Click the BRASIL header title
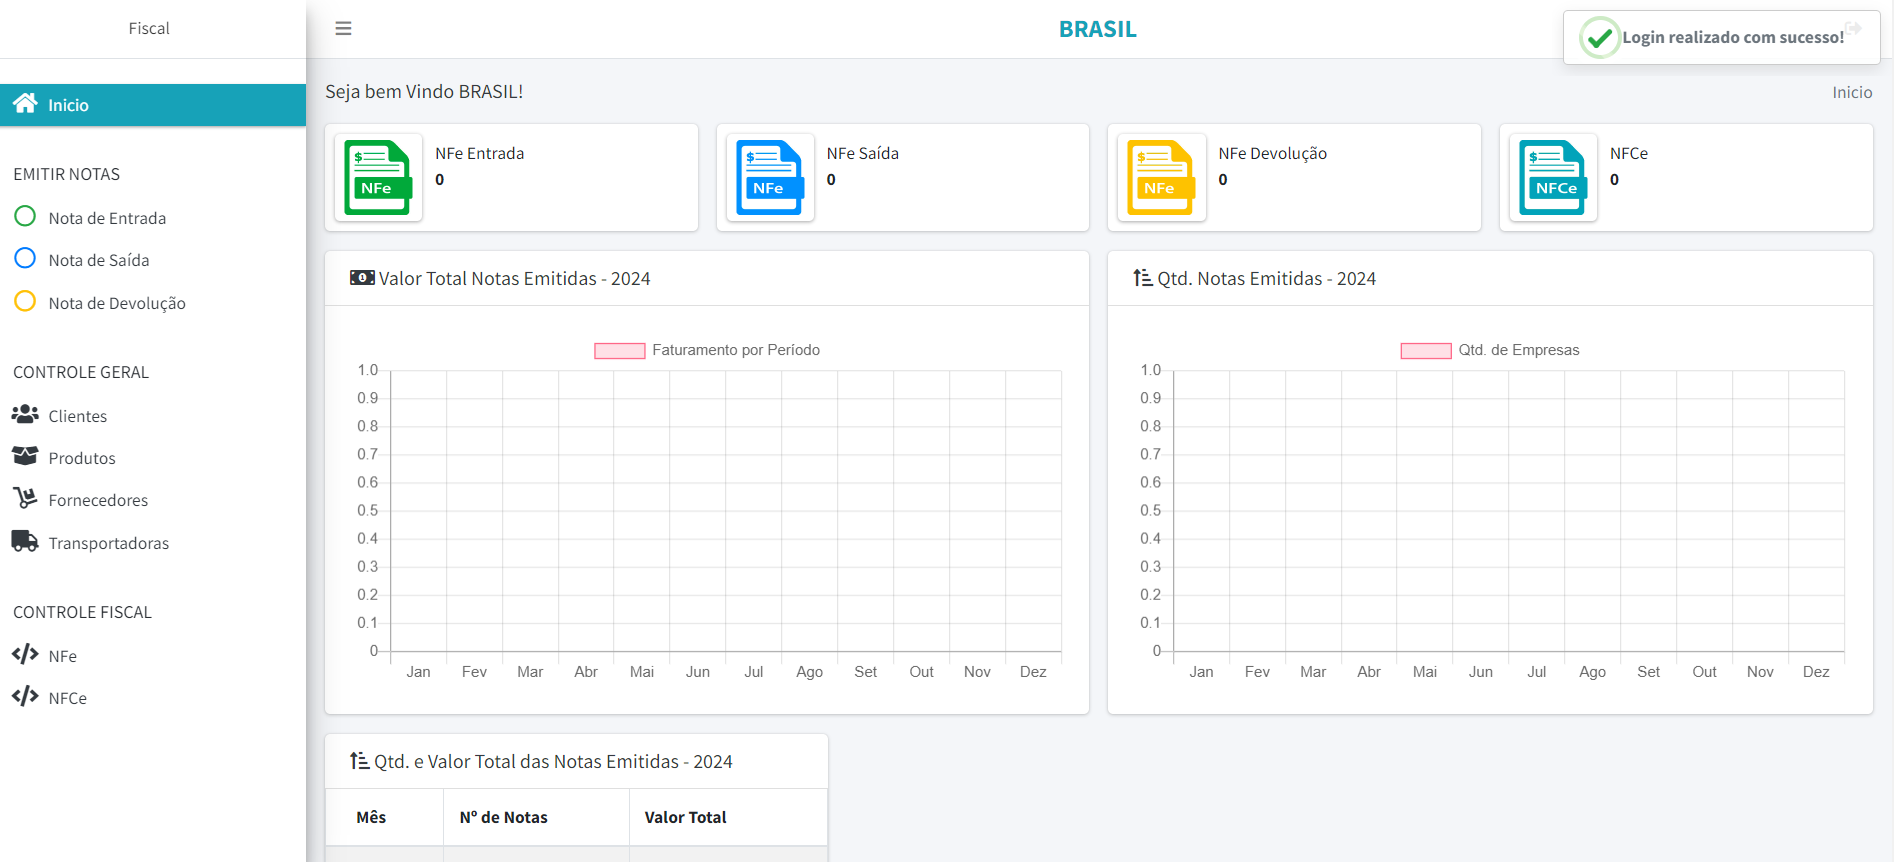Image resolution: width=1894 pixels, height=862 pixels. [1097, 29]
